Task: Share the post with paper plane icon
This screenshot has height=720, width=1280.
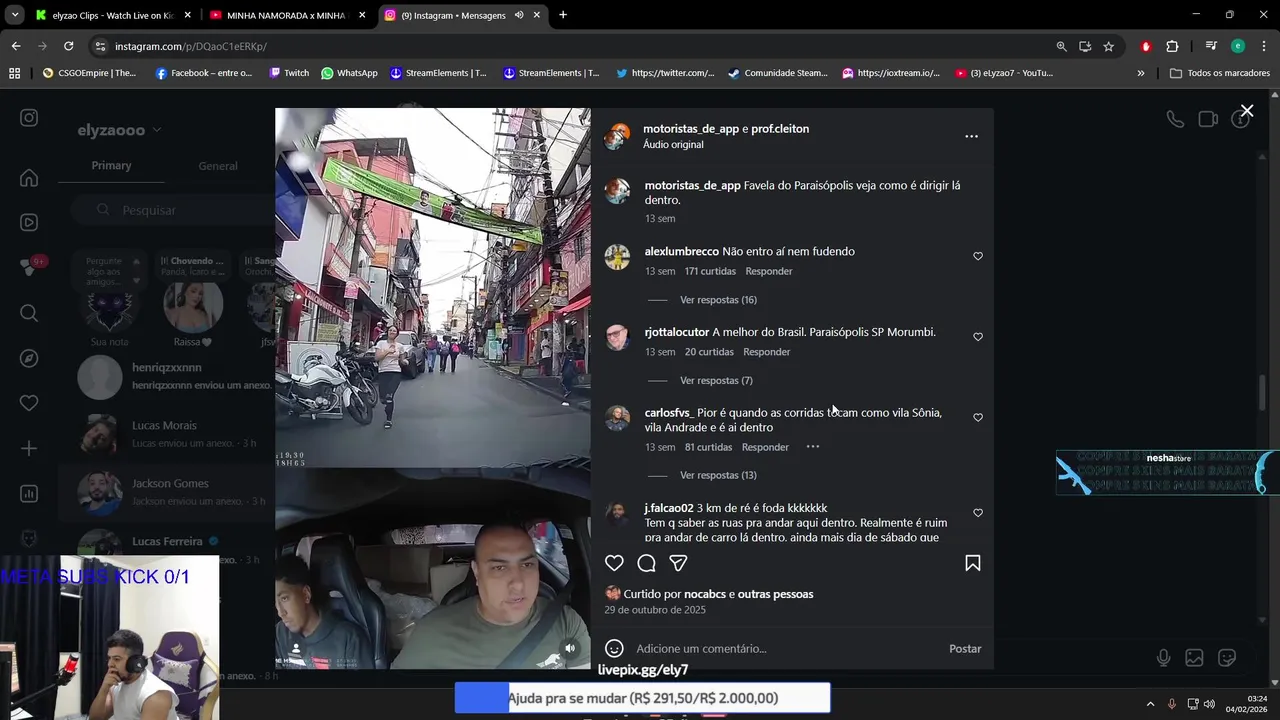Action: [x=678, y=563]
